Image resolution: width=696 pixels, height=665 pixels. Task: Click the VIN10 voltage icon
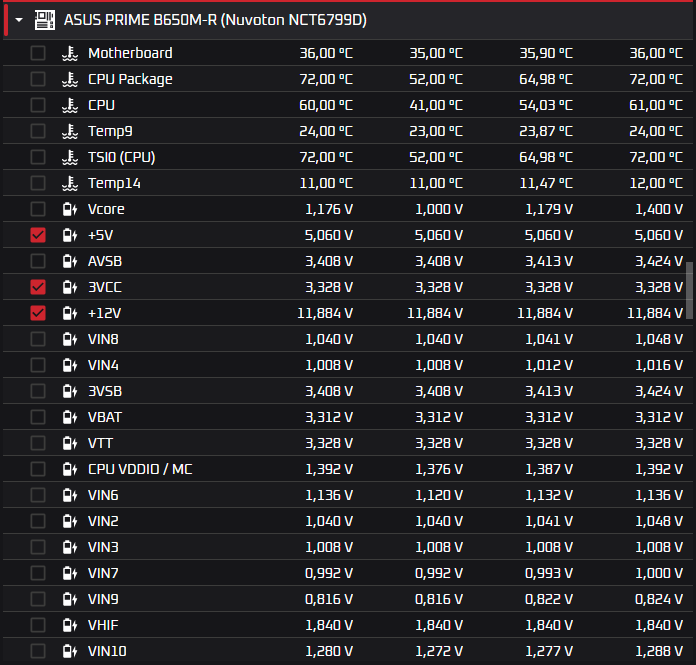[x=70, y=651]
